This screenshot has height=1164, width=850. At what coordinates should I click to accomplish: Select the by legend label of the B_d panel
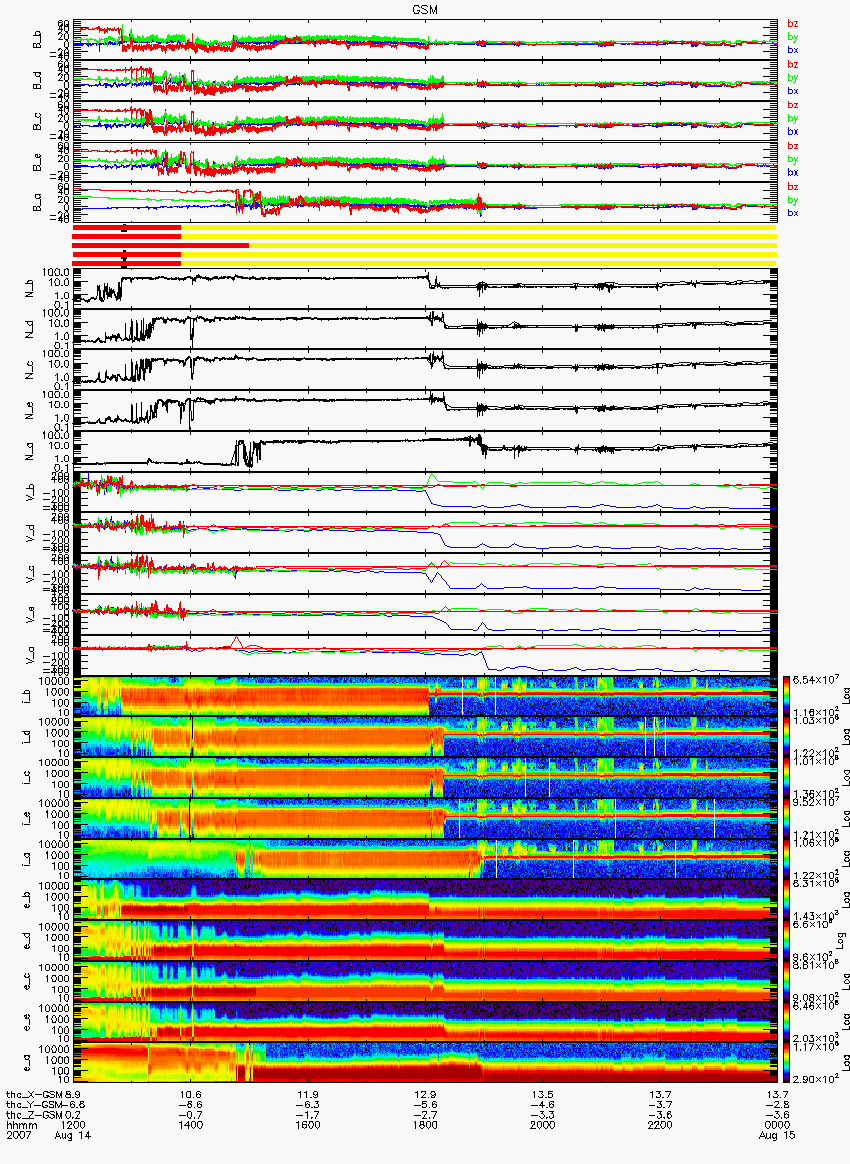(793, 77)
